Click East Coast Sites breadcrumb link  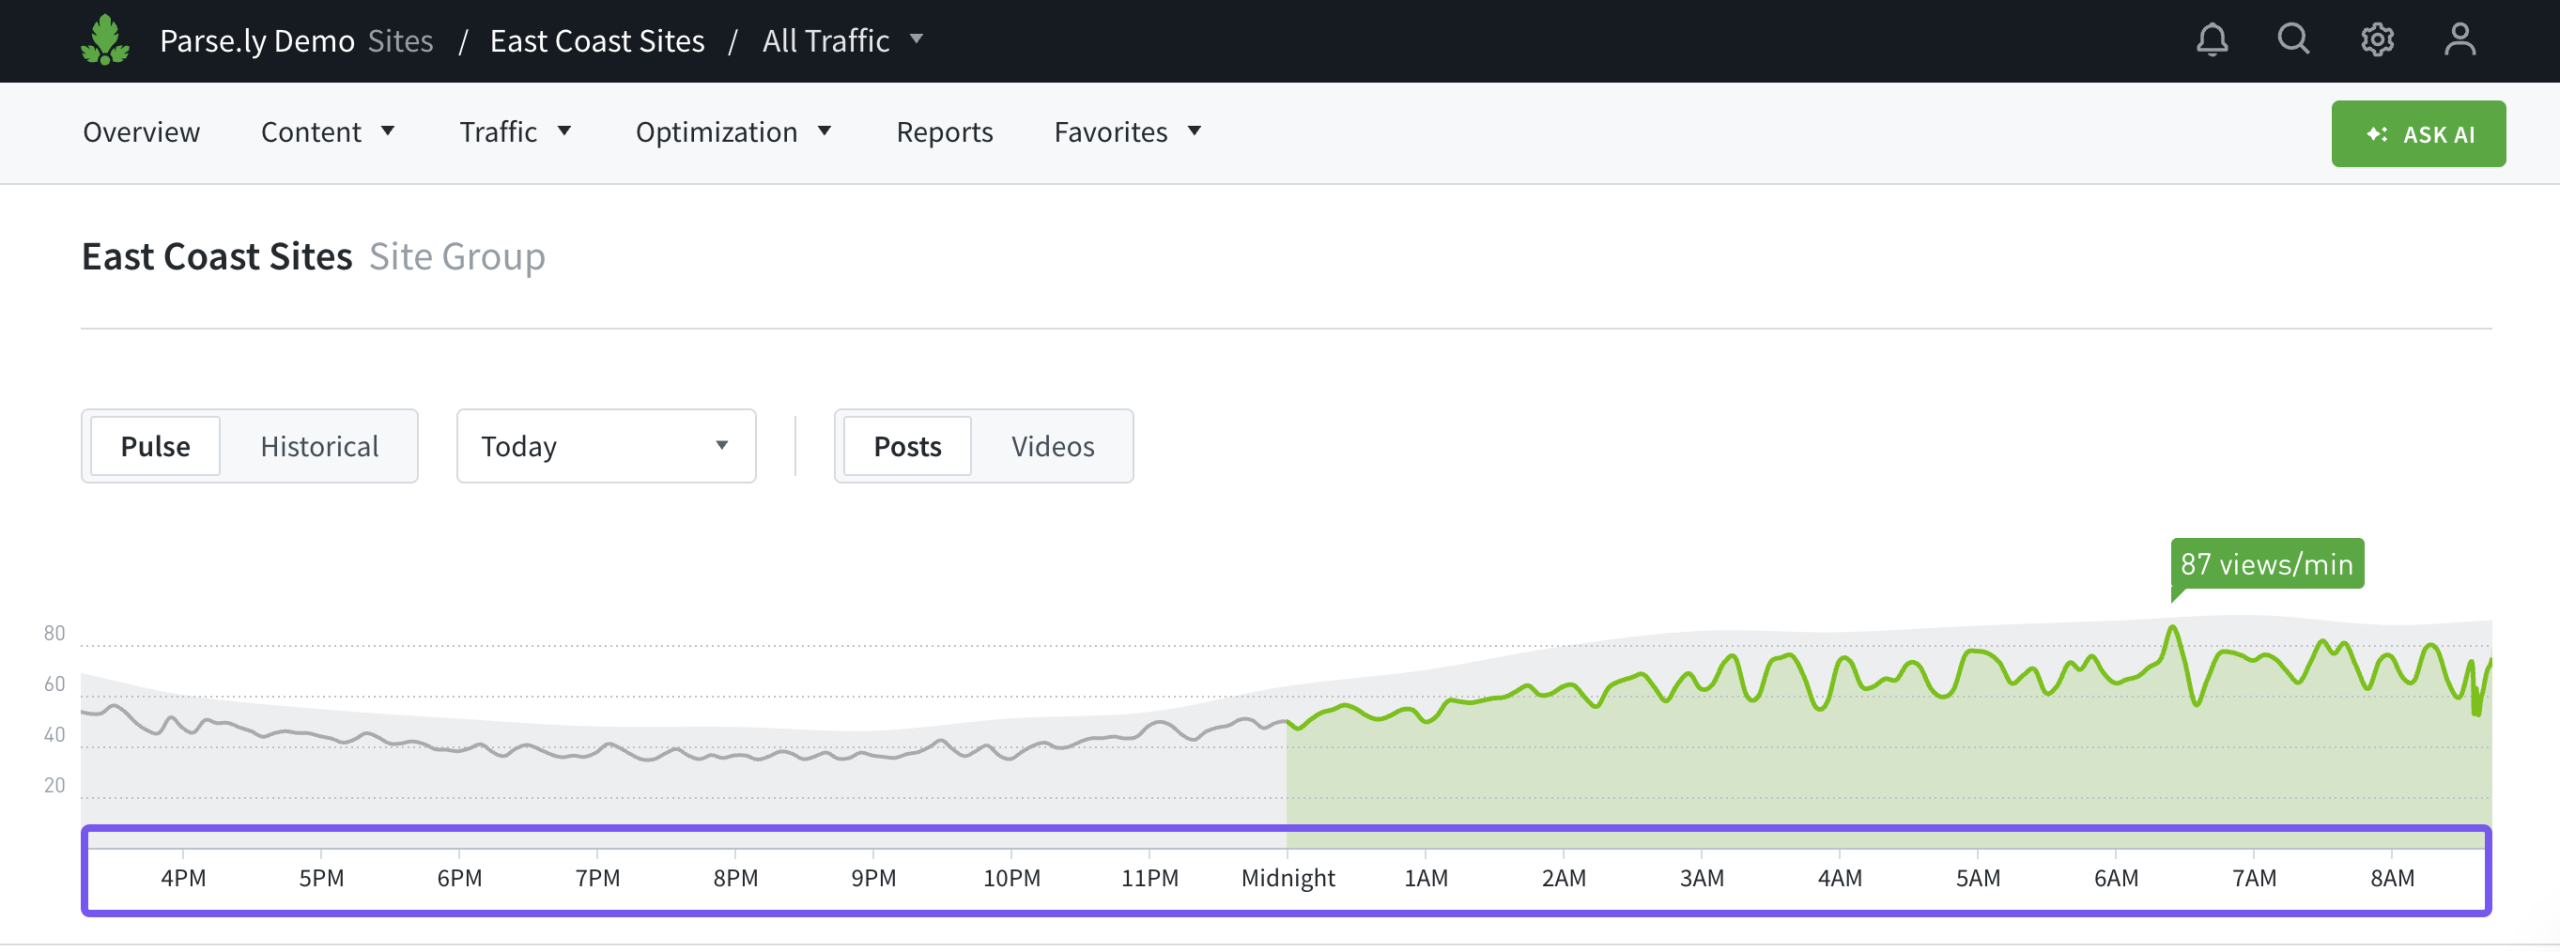pyautogui.click(x=597, y=41)
